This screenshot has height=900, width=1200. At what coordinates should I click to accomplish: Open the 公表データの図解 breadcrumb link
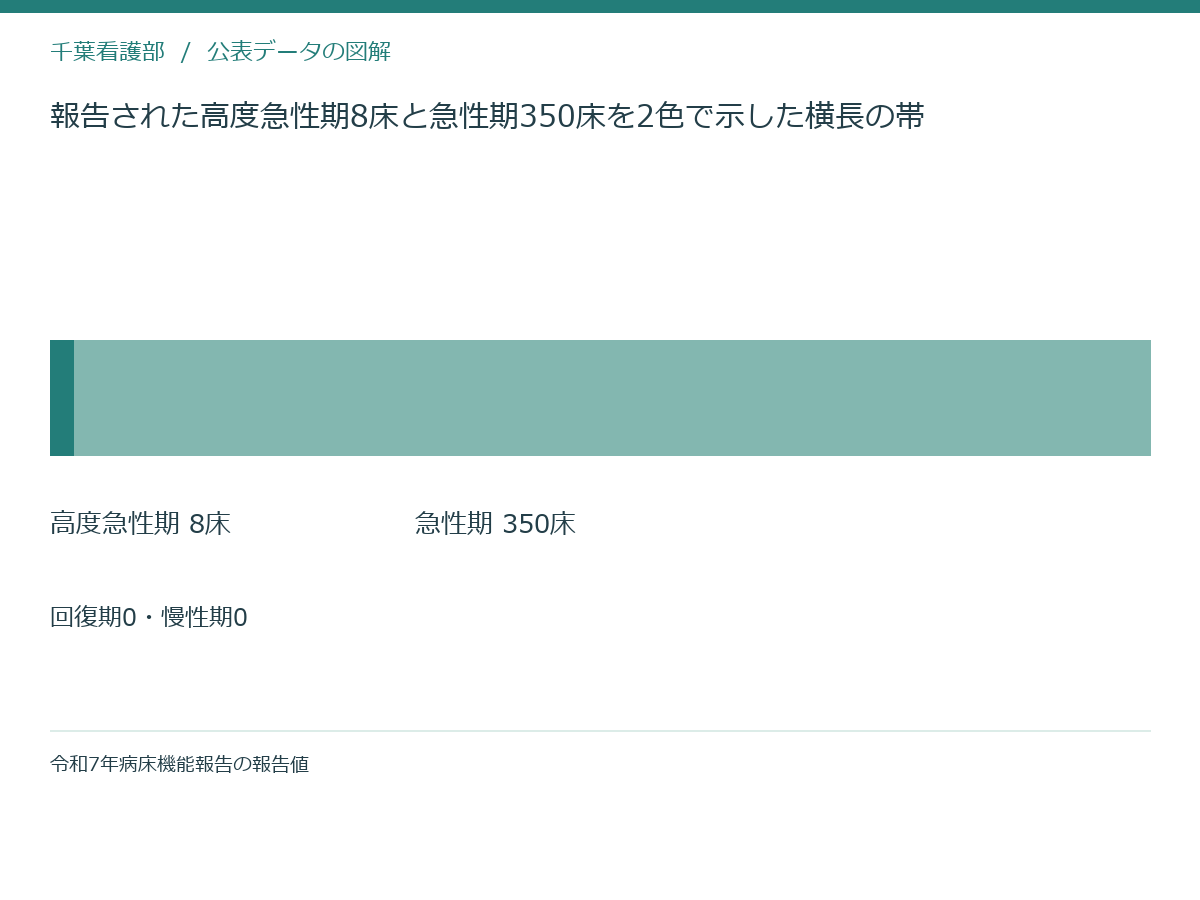[299, 52]
